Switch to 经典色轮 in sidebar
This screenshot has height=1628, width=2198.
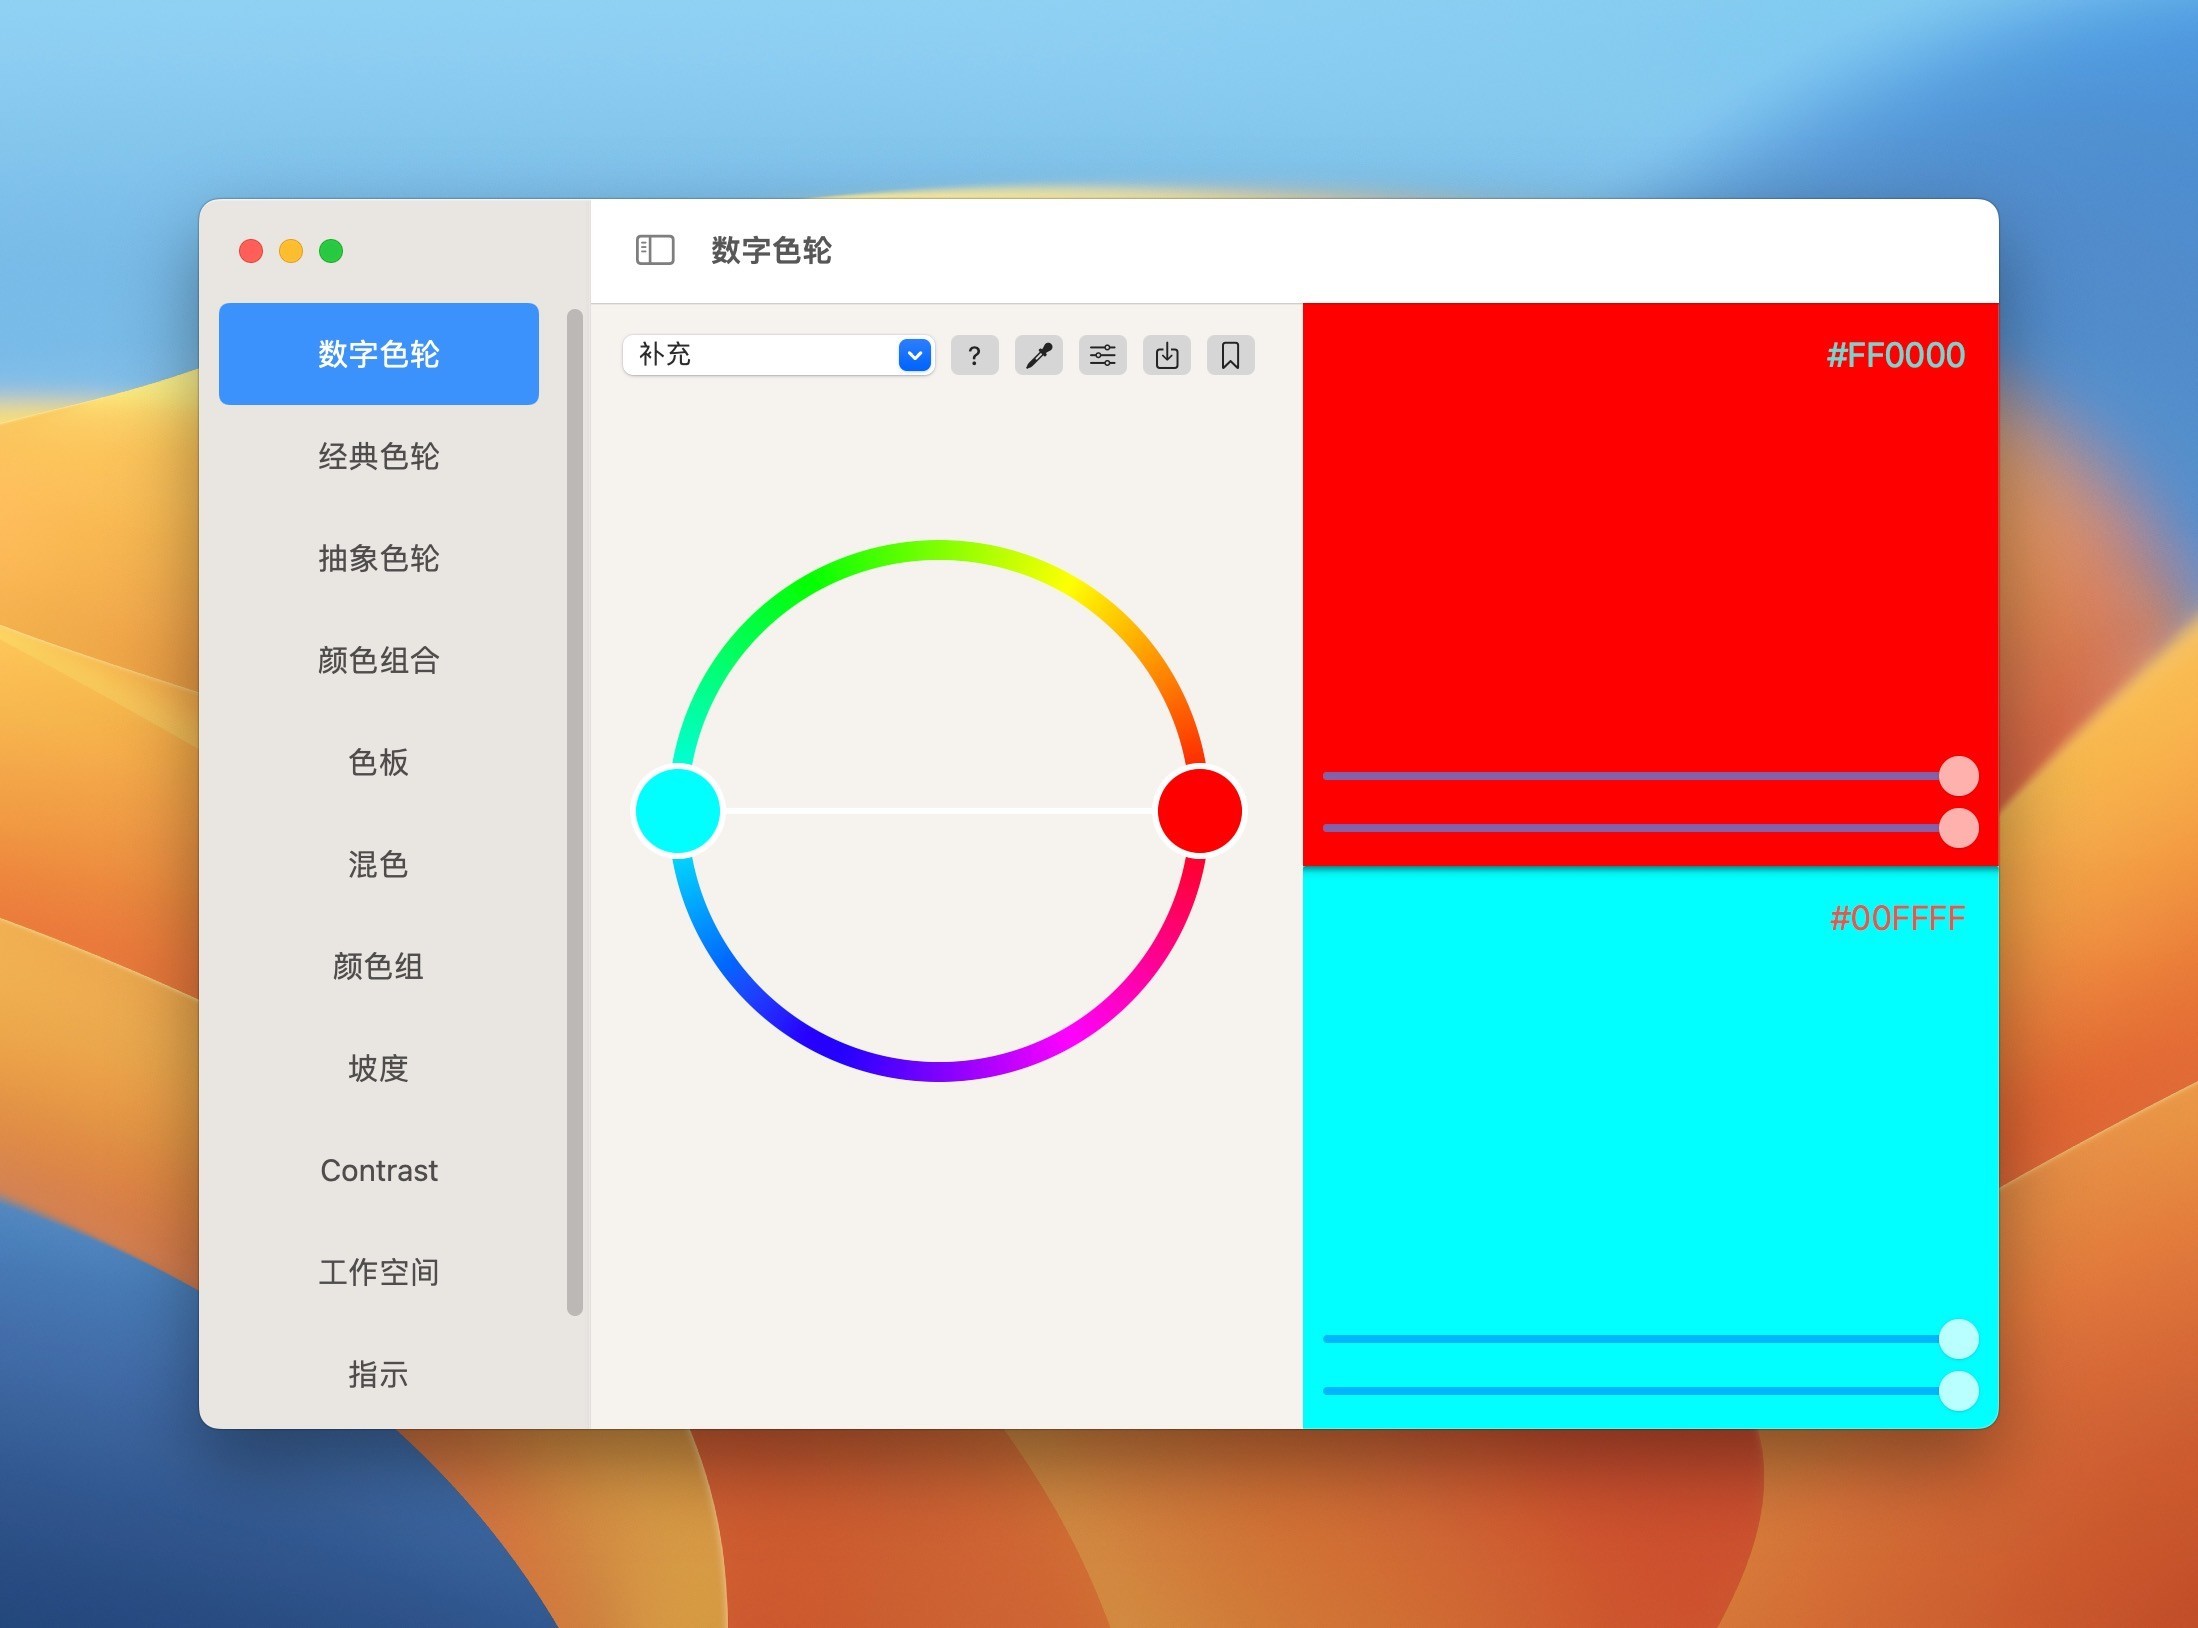point(378,456)
